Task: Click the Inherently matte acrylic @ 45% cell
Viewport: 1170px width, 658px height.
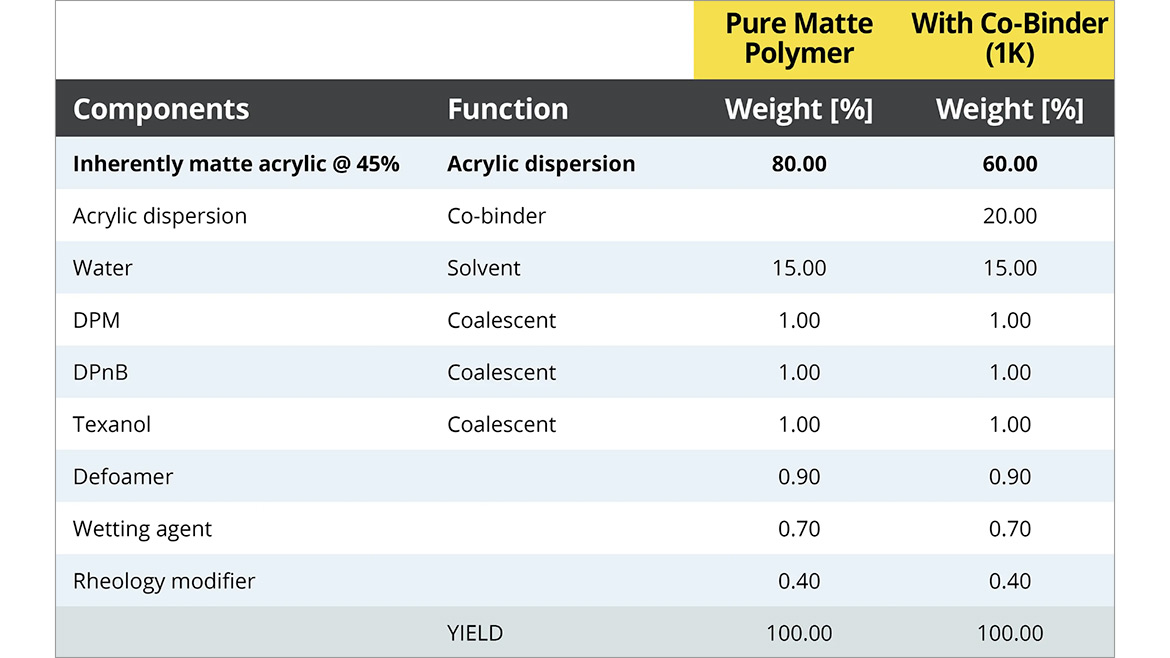Action: click(x=236, y=164)
